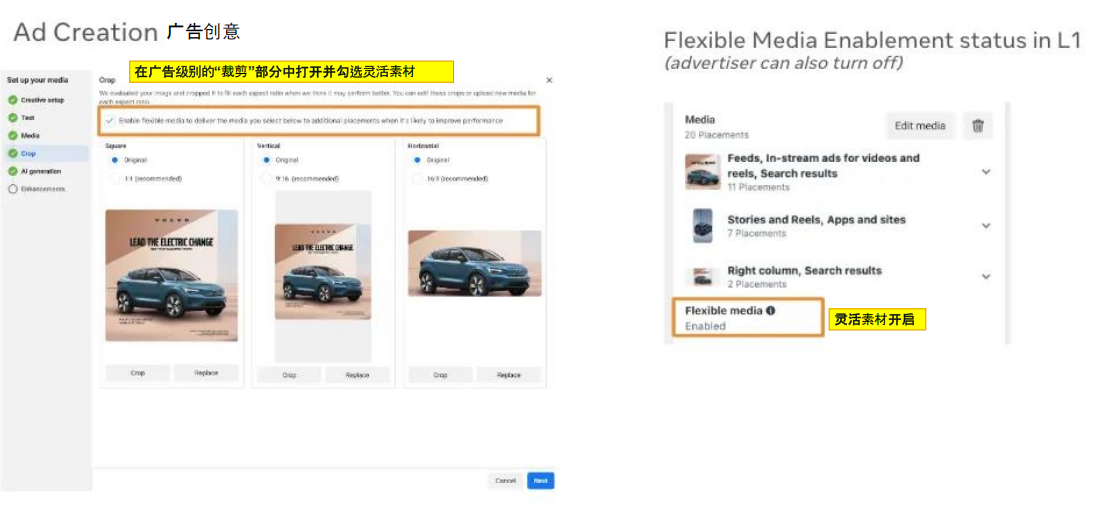Viewport: 1120px width, 522px height.
Task: Delete media using the trash can icon
Action: pyautogui.click(x=977, y=126)
